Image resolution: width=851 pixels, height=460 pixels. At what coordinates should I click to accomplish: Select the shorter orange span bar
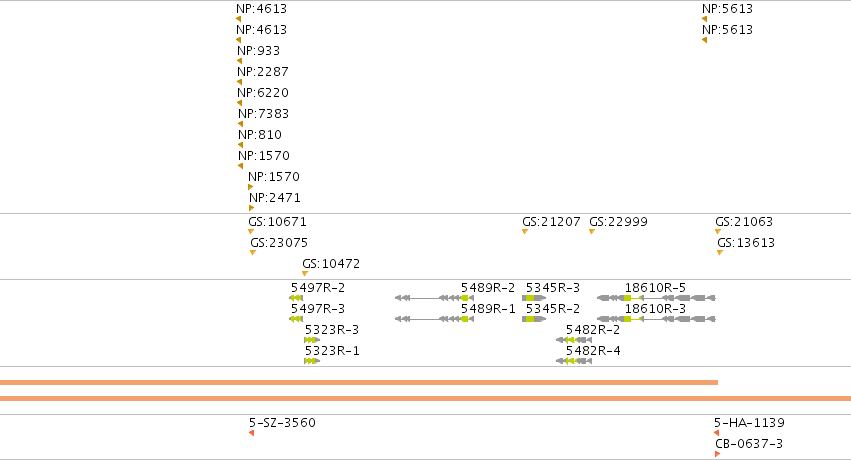coord(359,382)
